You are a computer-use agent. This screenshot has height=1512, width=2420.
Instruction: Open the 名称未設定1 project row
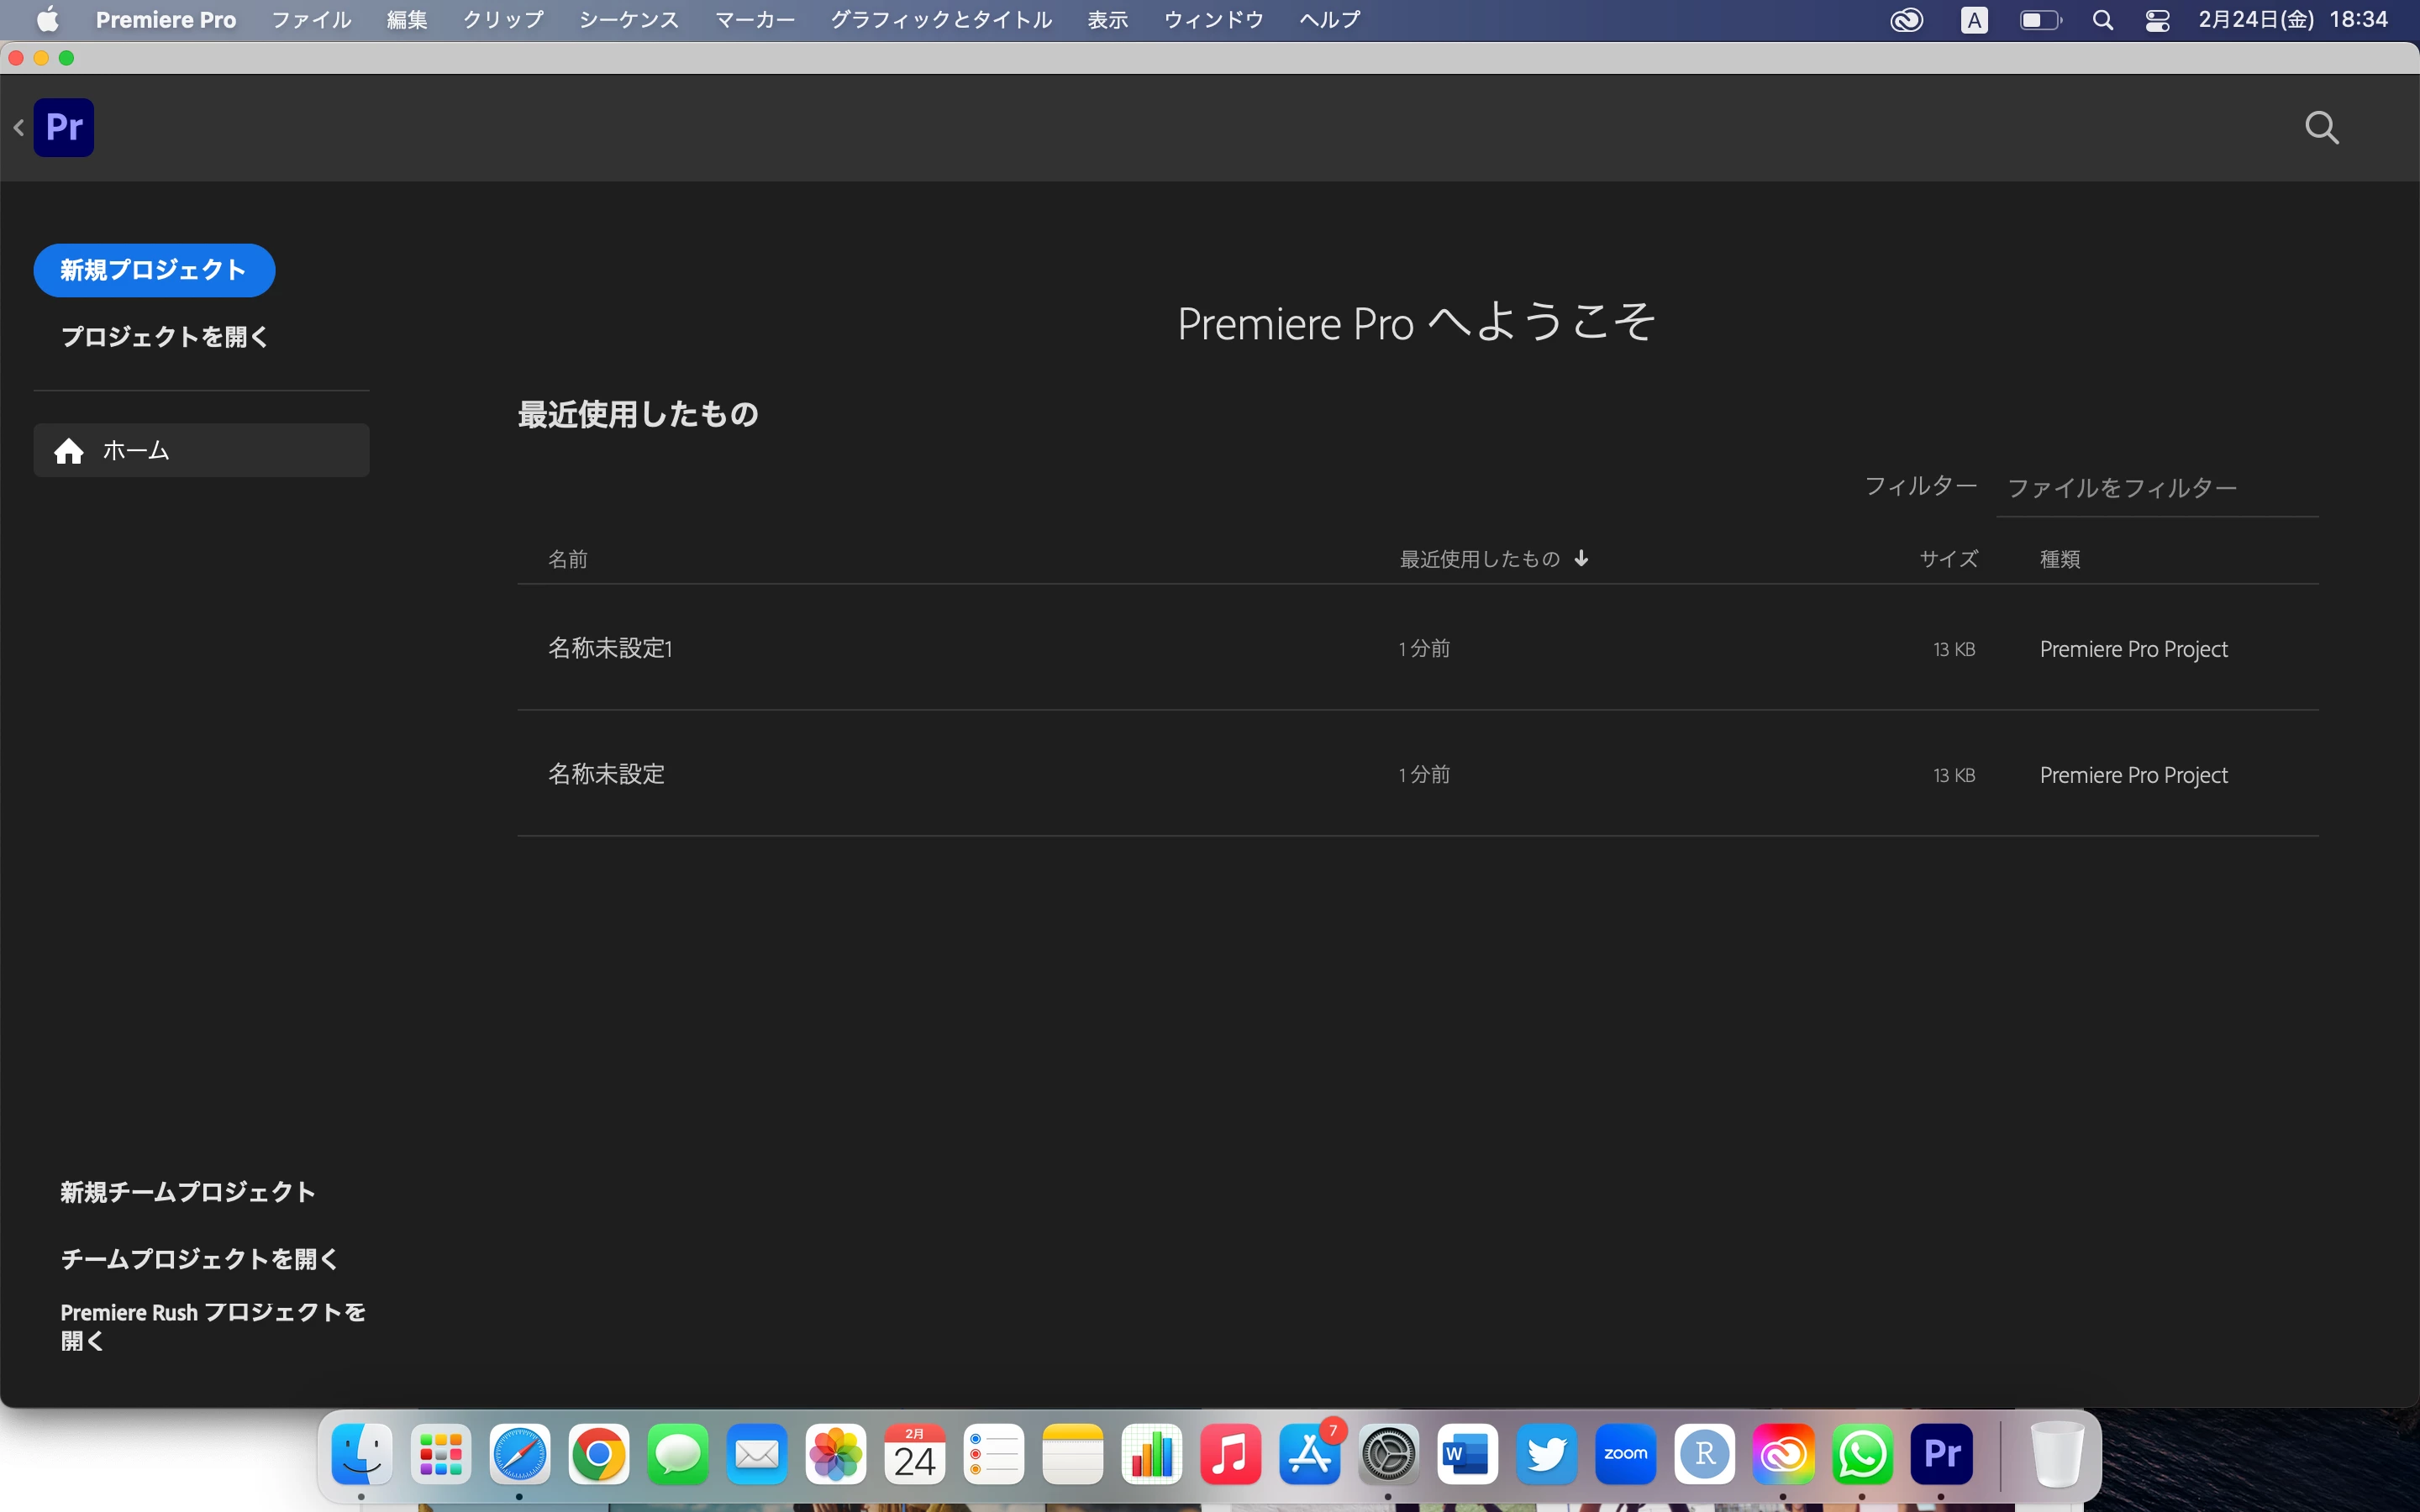pyautogui.click(x=610, y=648)
